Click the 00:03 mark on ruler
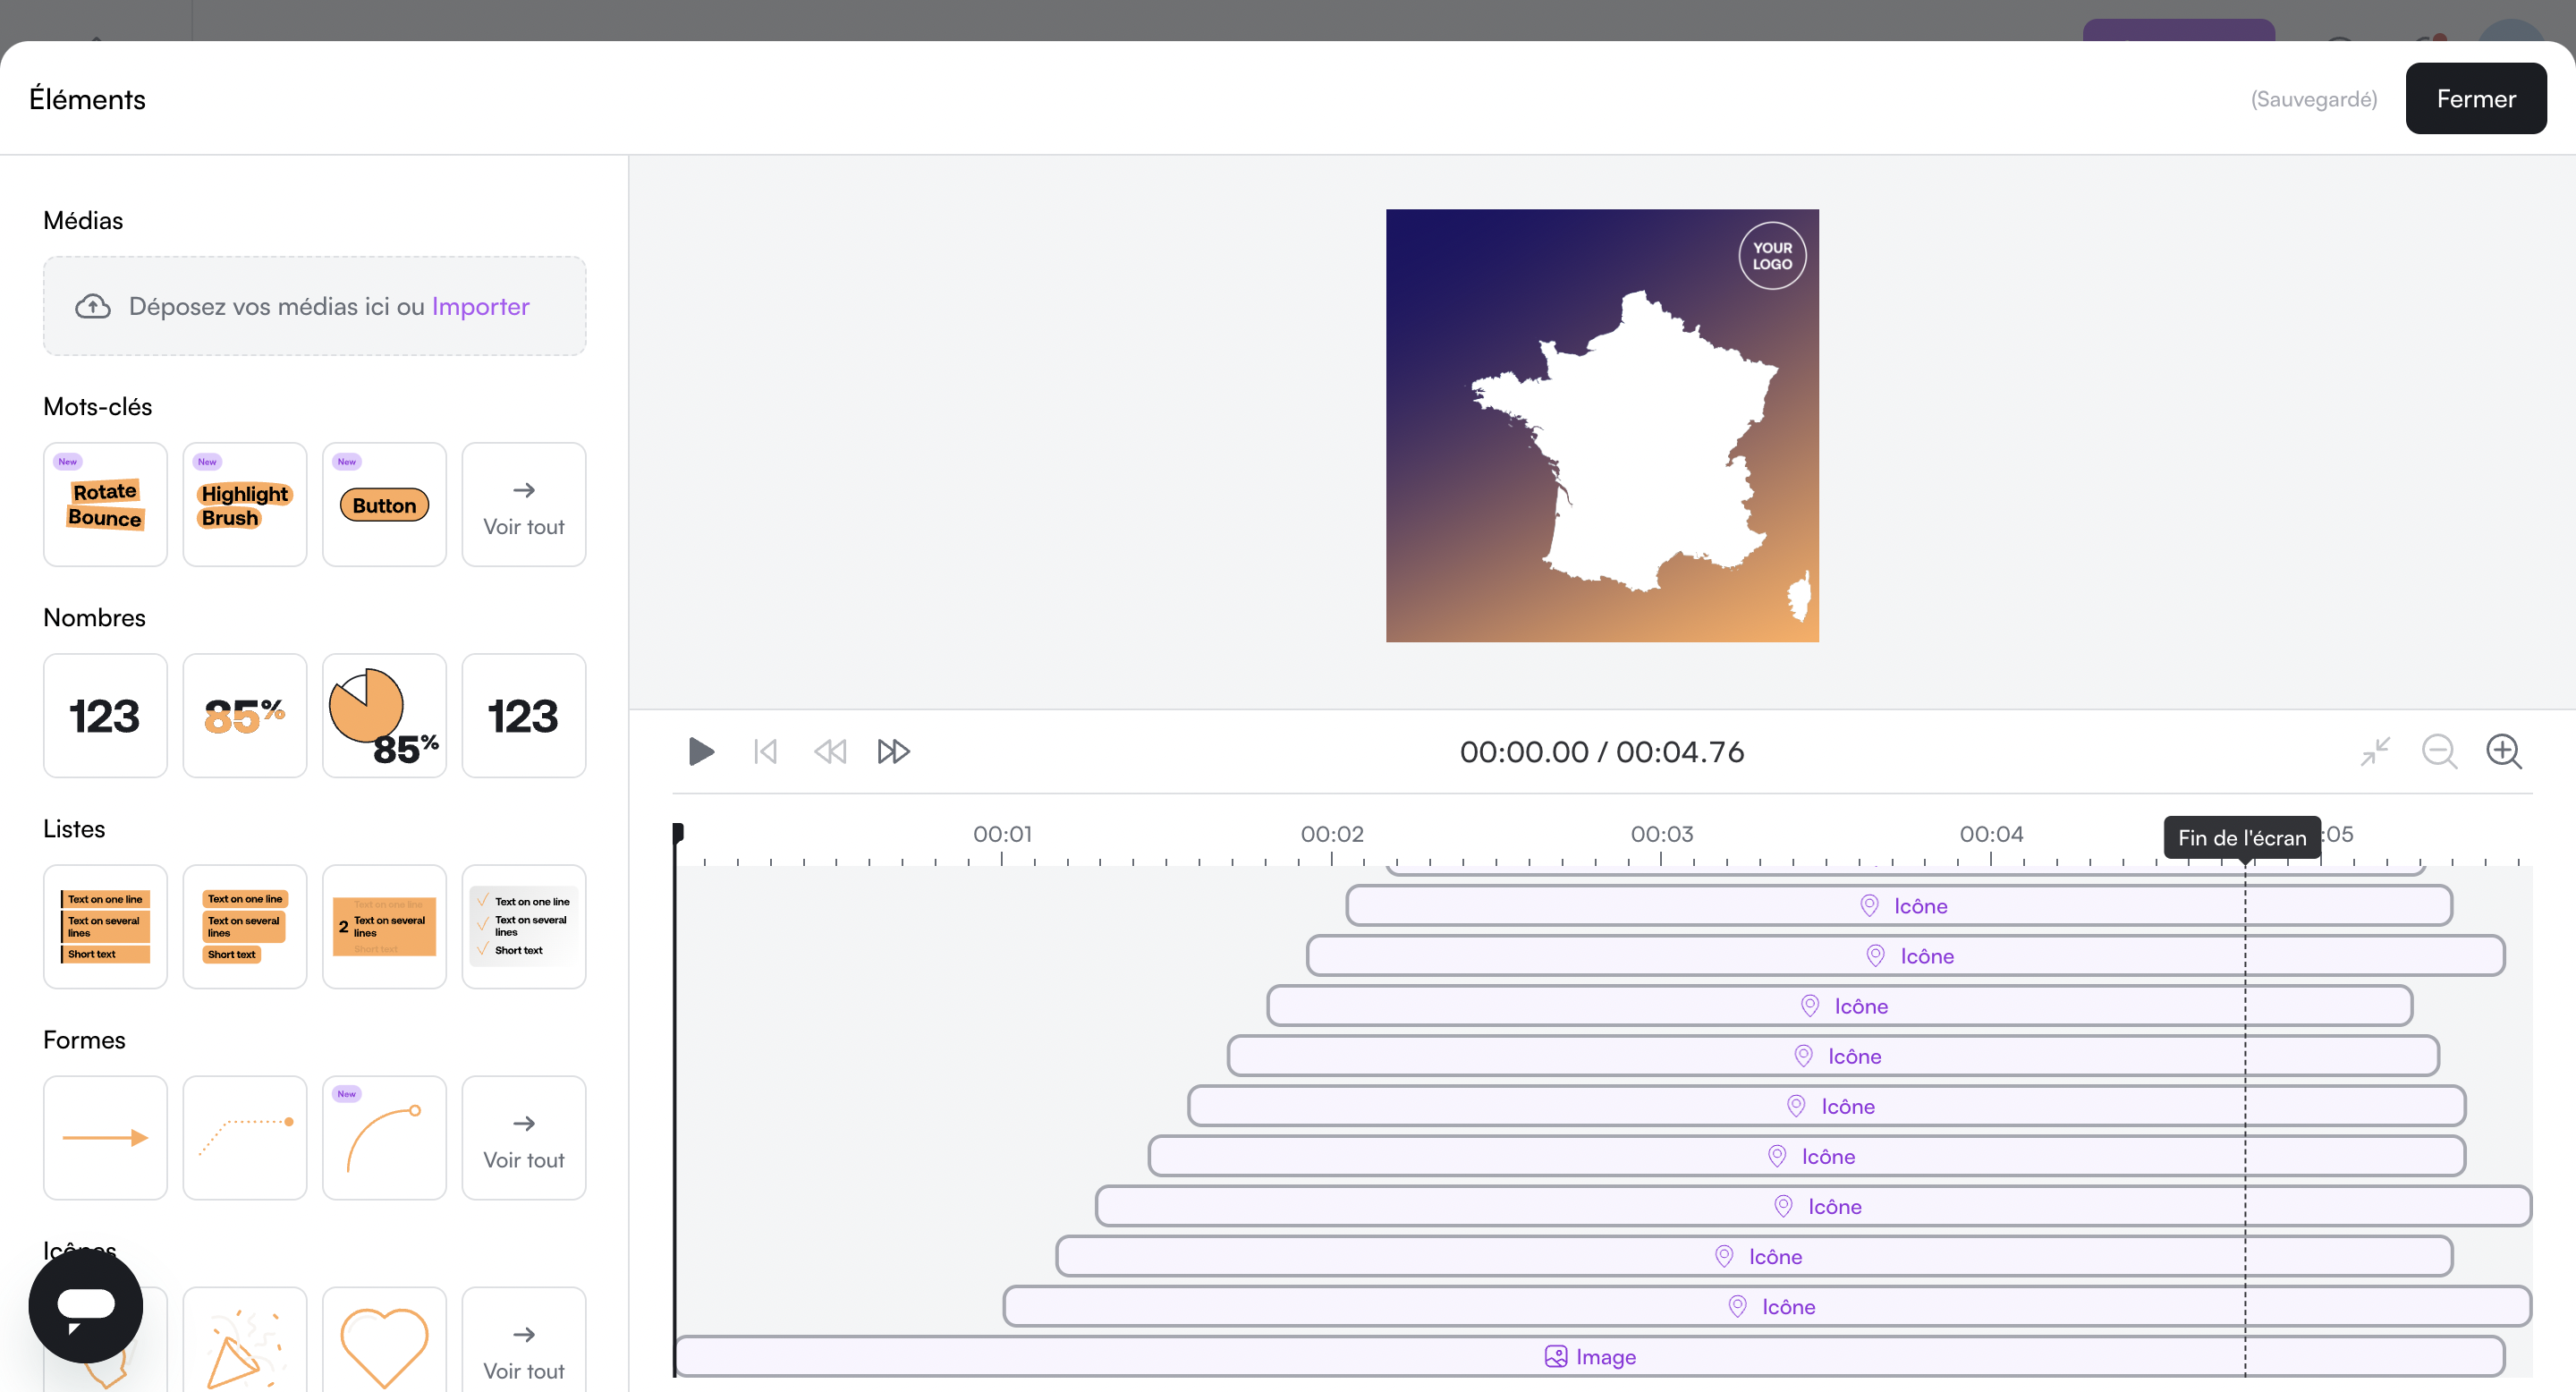 click(x=1661, y=833)
